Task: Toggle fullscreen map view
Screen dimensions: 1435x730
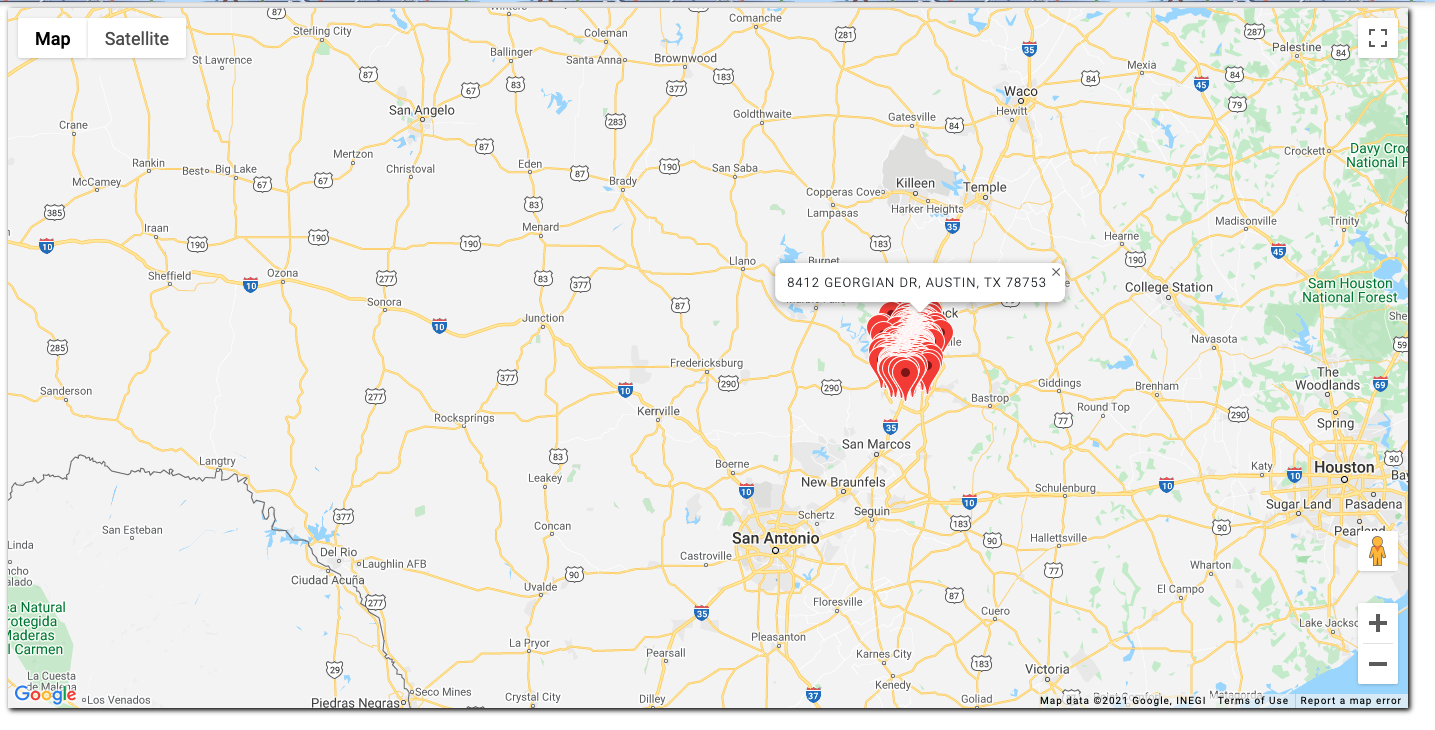Action: coord(1377,38)
